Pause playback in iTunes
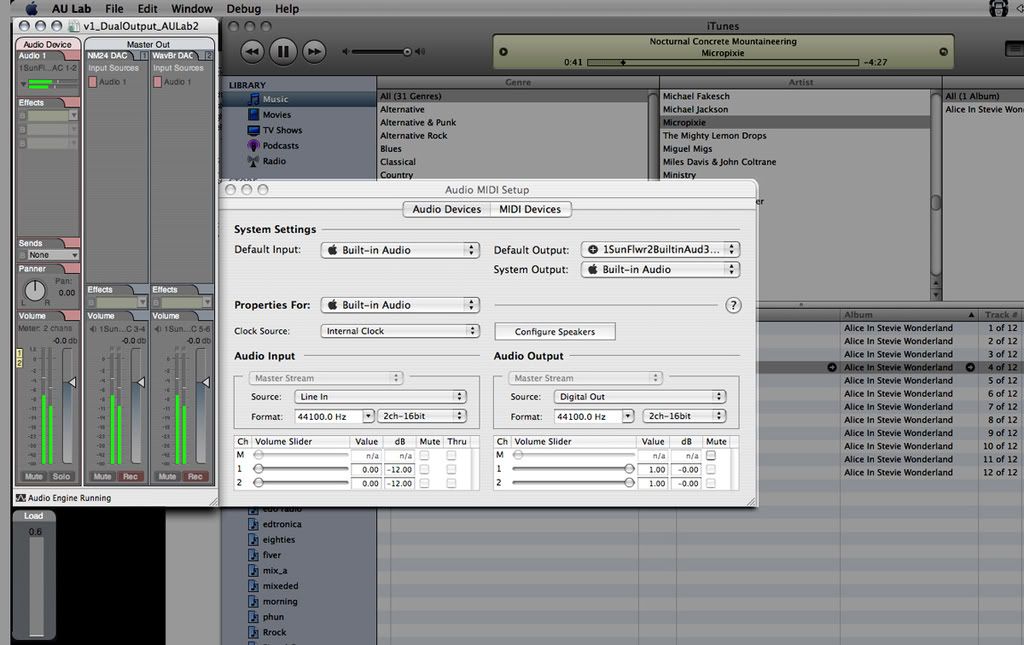 click(x=283, y=52)
